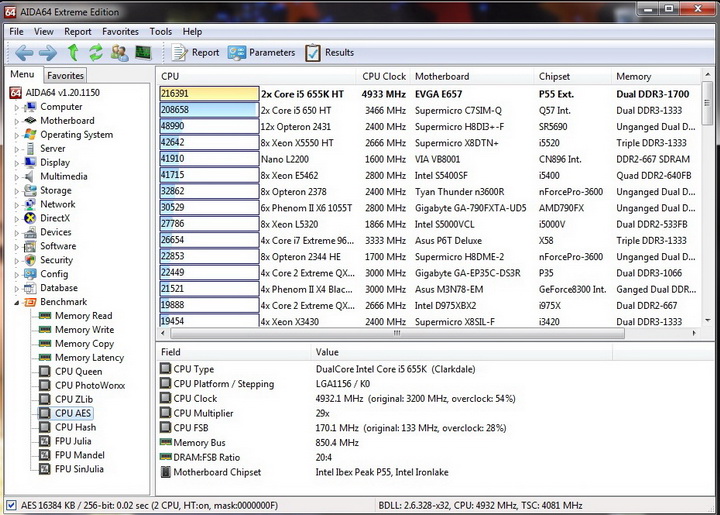
Task: Expand the Motherboard tree node
Action: 15,121
